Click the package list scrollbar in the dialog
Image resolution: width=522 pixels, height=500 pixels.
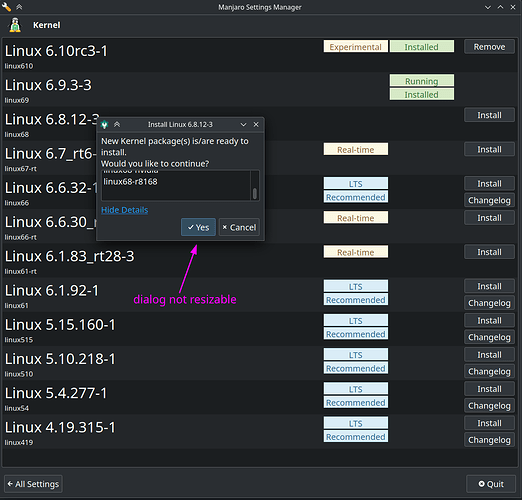tap(255, 185)
